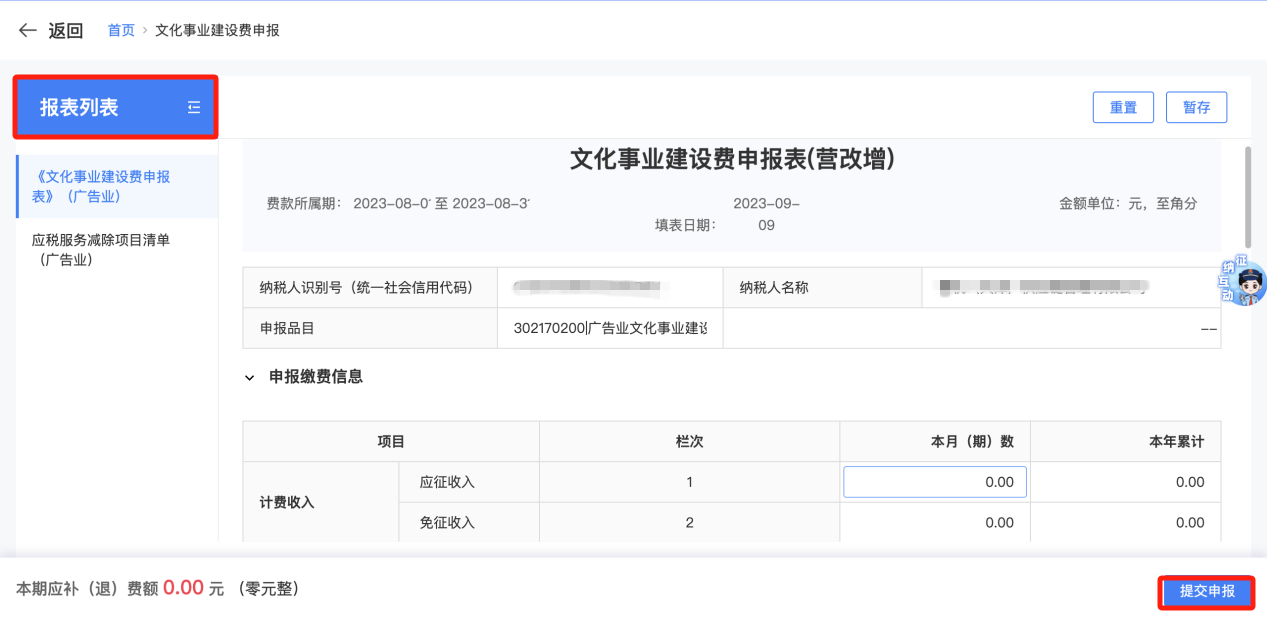Viewport: 1267px width, 620px height.
Task: Collapse the 报表列表 sidebar using its icon
Action: coord(194,108)
